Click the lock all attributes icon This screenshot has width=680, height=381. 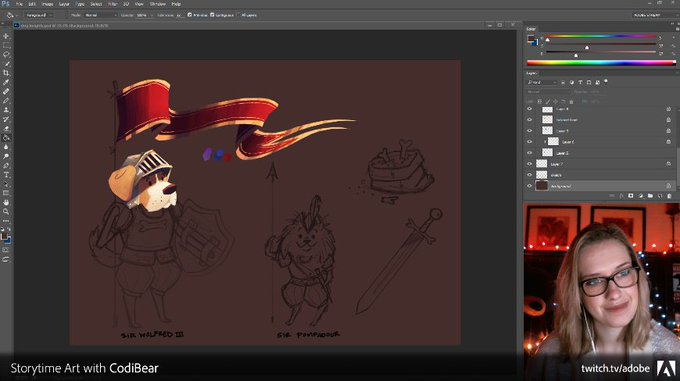tap(571, 101)
